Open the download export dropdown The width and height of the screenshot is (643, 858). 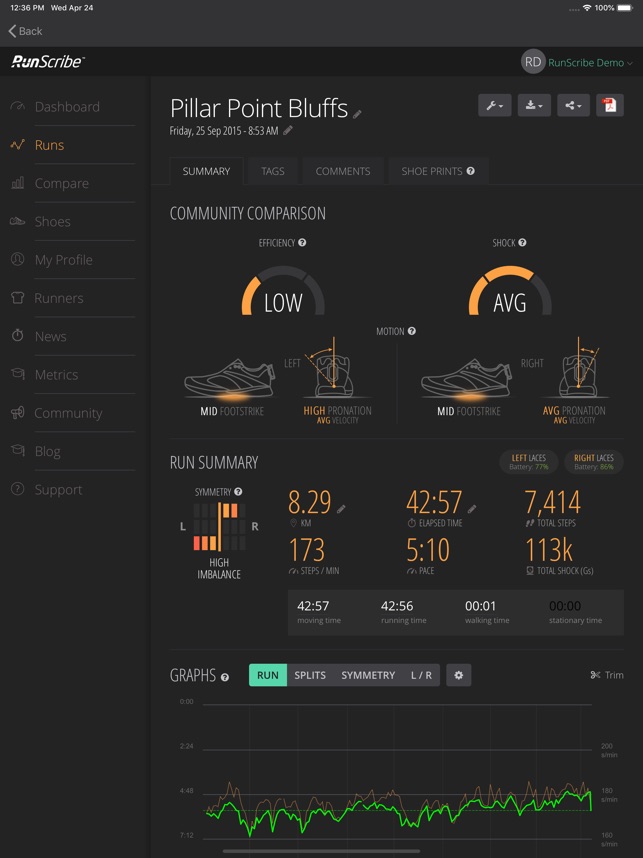tap(534, 105)
